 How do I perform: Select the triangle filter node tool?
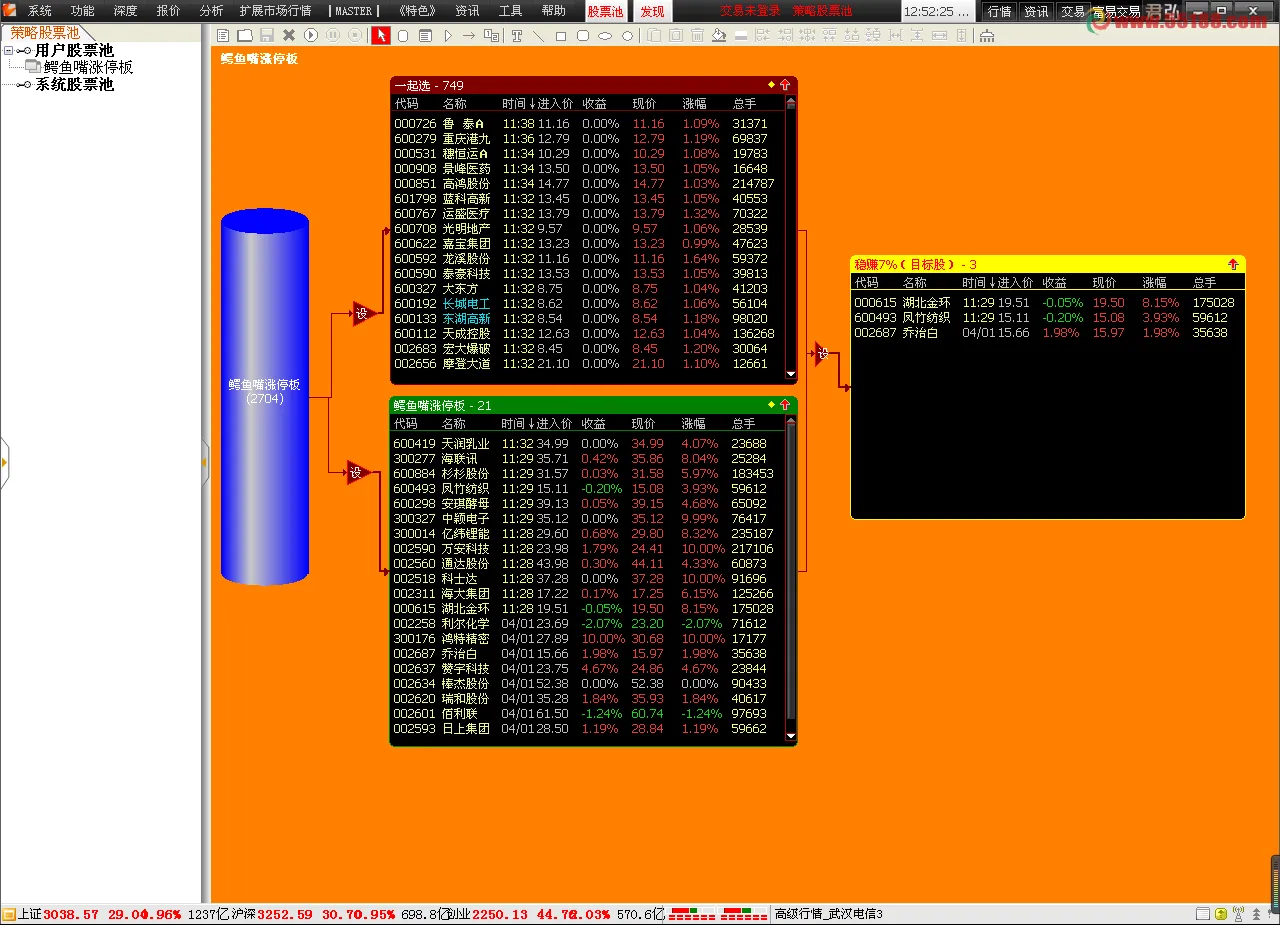(447, 35)
